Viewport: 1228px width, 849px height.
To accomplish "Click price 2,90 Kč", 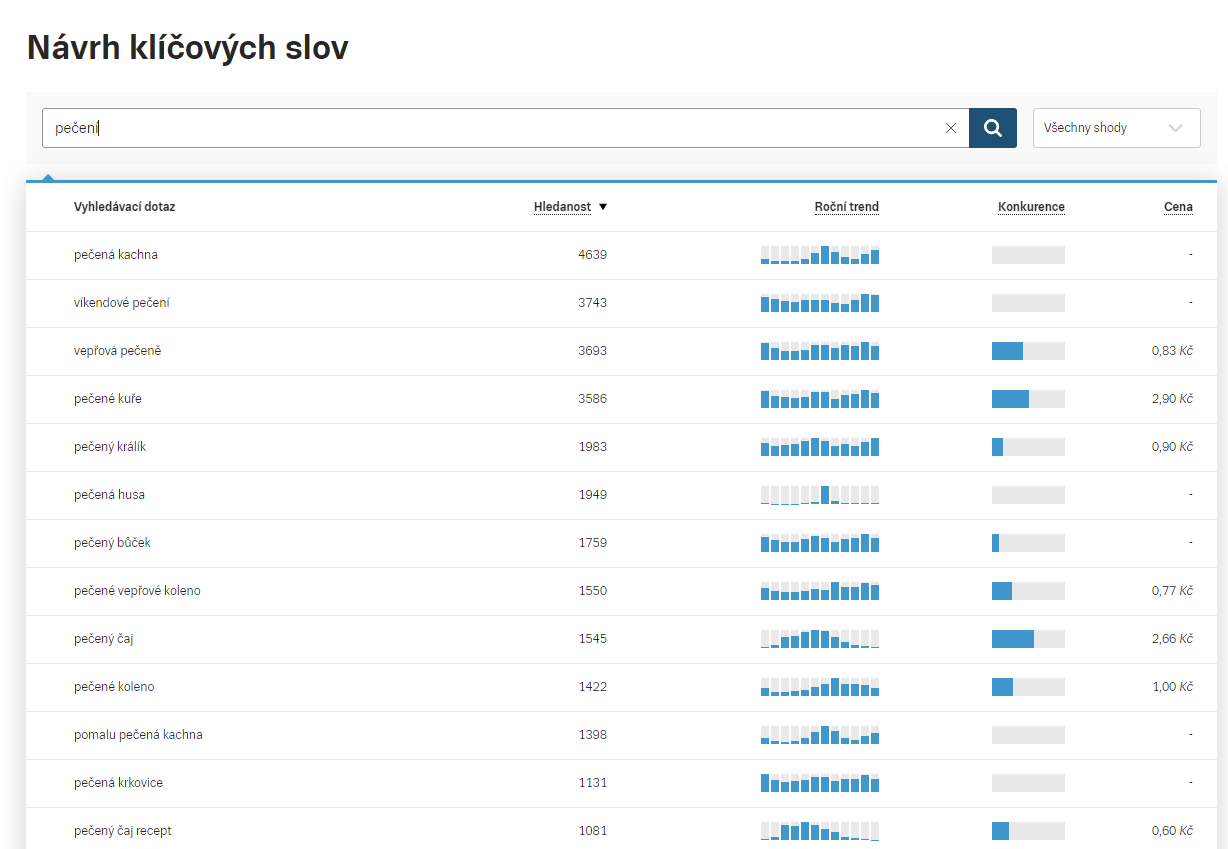I will pos(1172,399).
